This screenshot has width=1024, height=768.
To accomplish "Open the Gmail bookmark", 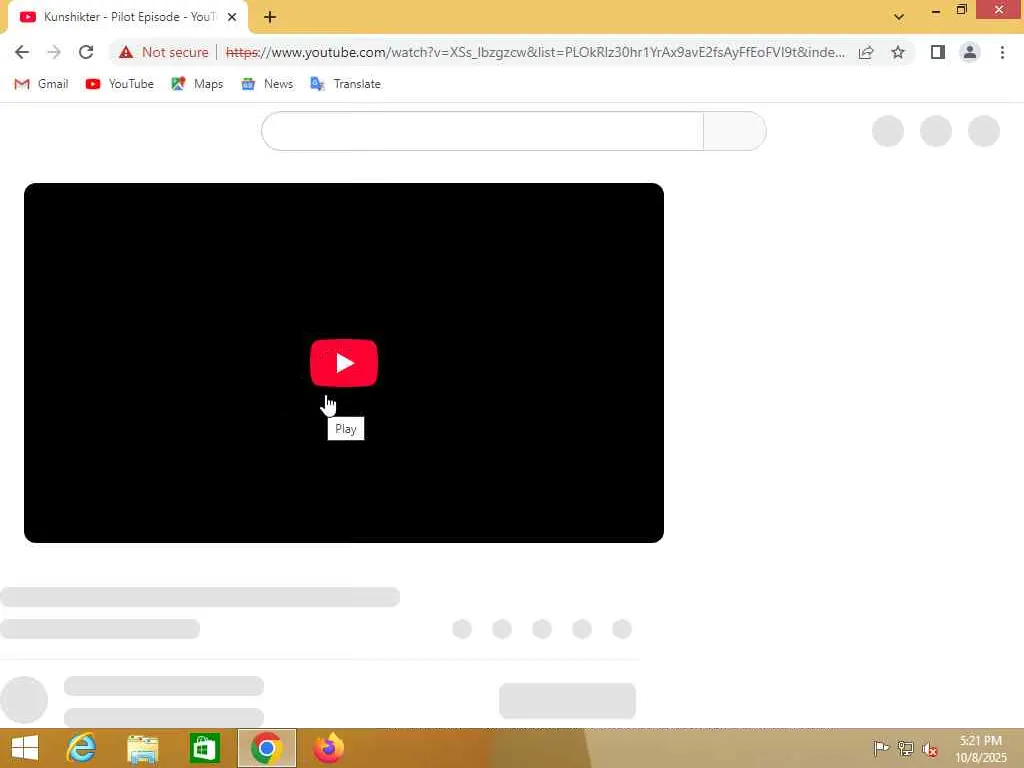I will point(41,84).
